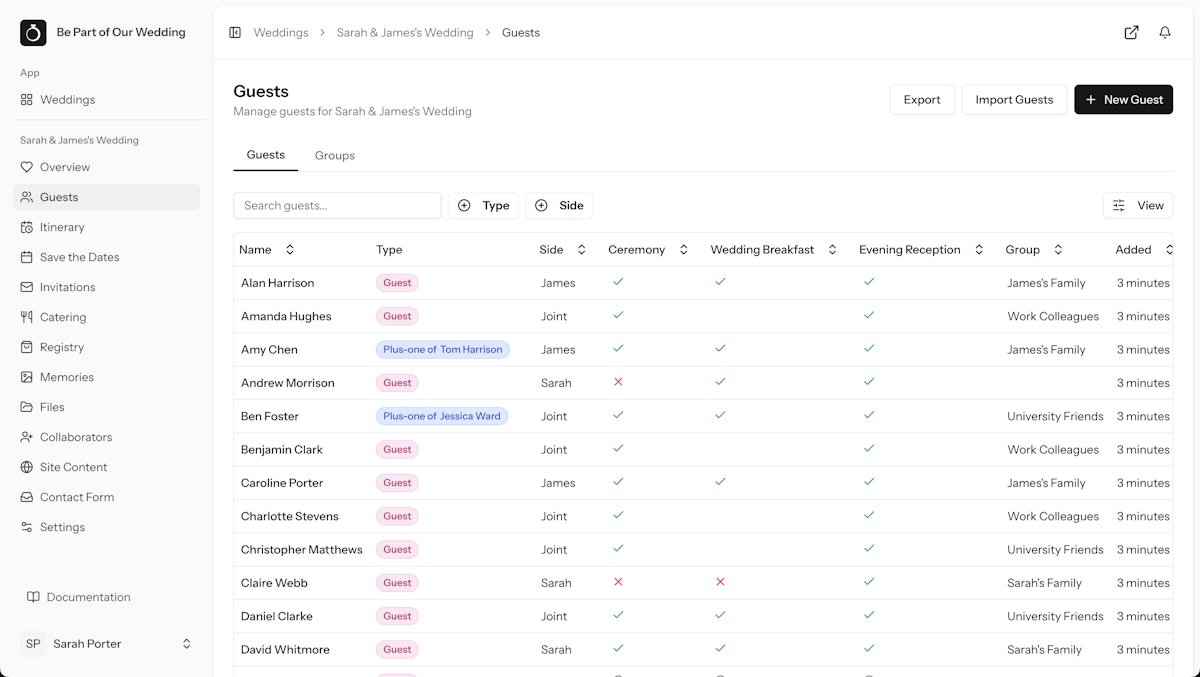The width and height of the screenshot is (1200, 677).
Task: Open the View options button
Action: click(1138, 206)
